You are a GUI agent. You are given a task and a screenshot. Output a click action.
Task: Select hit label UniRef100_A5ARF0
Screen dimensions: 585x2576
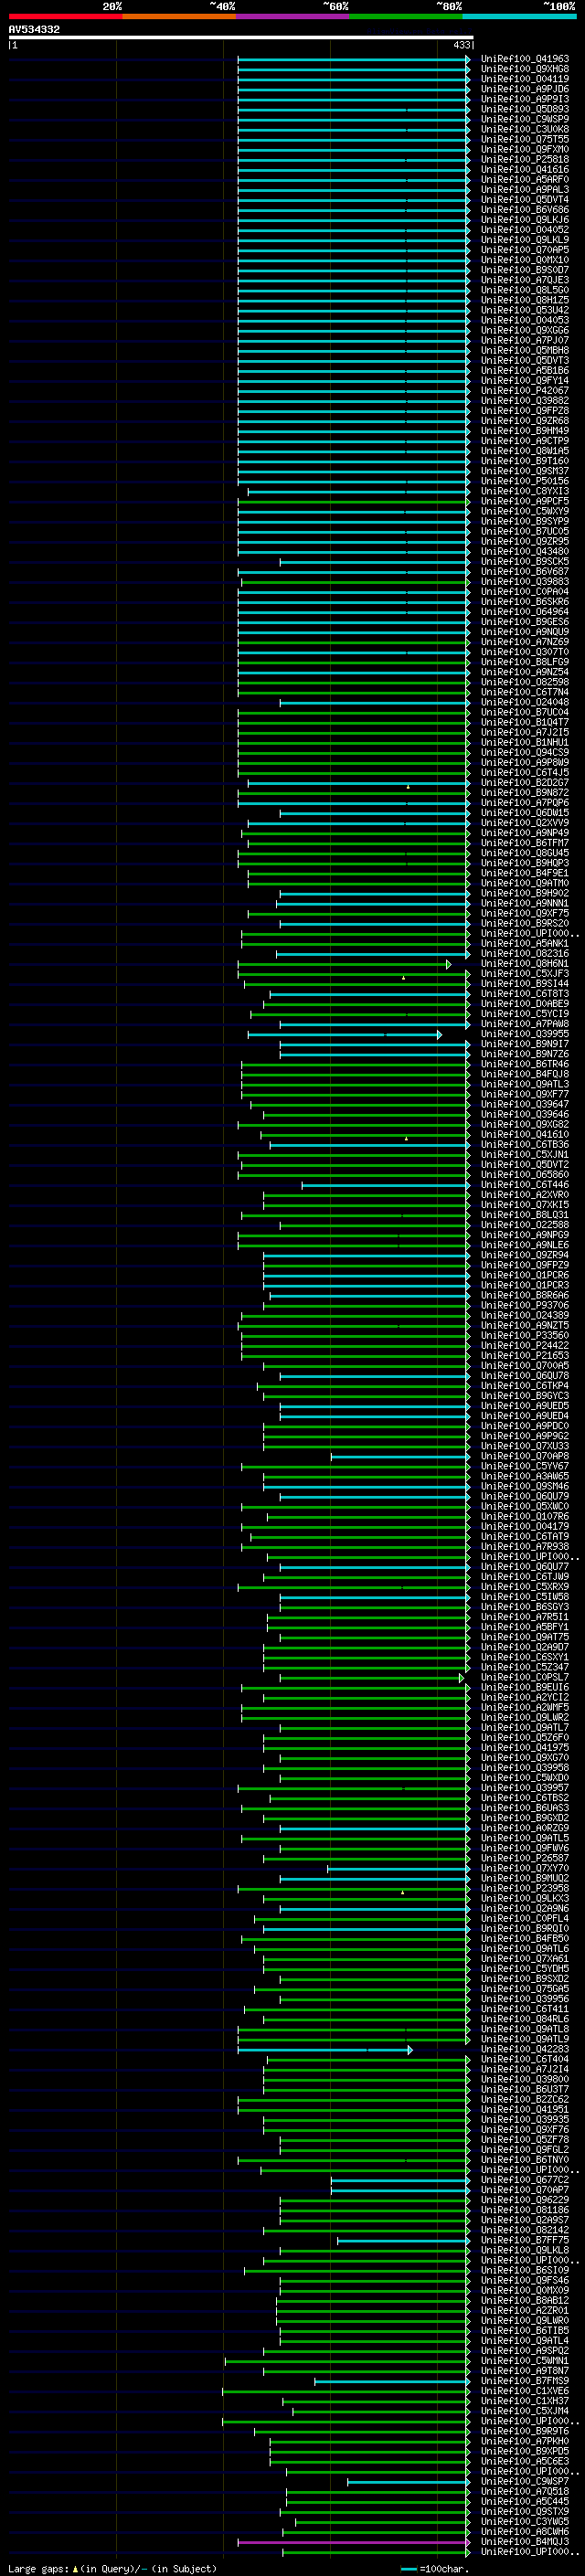coord(525,179)
